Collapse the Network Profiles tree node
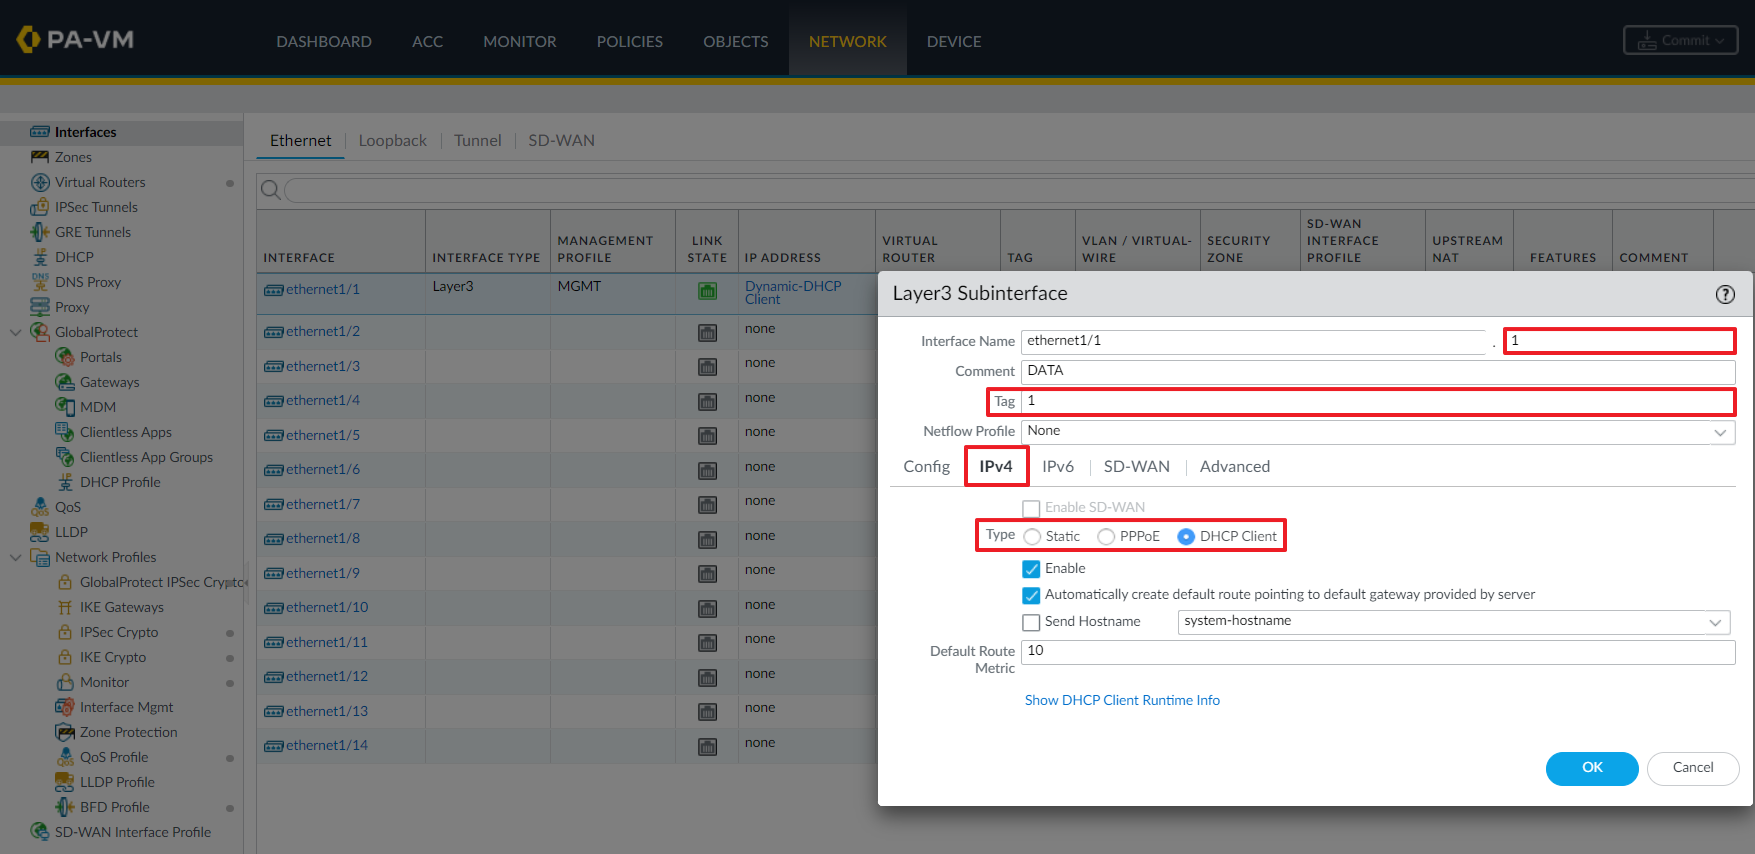 coord(15,557)
